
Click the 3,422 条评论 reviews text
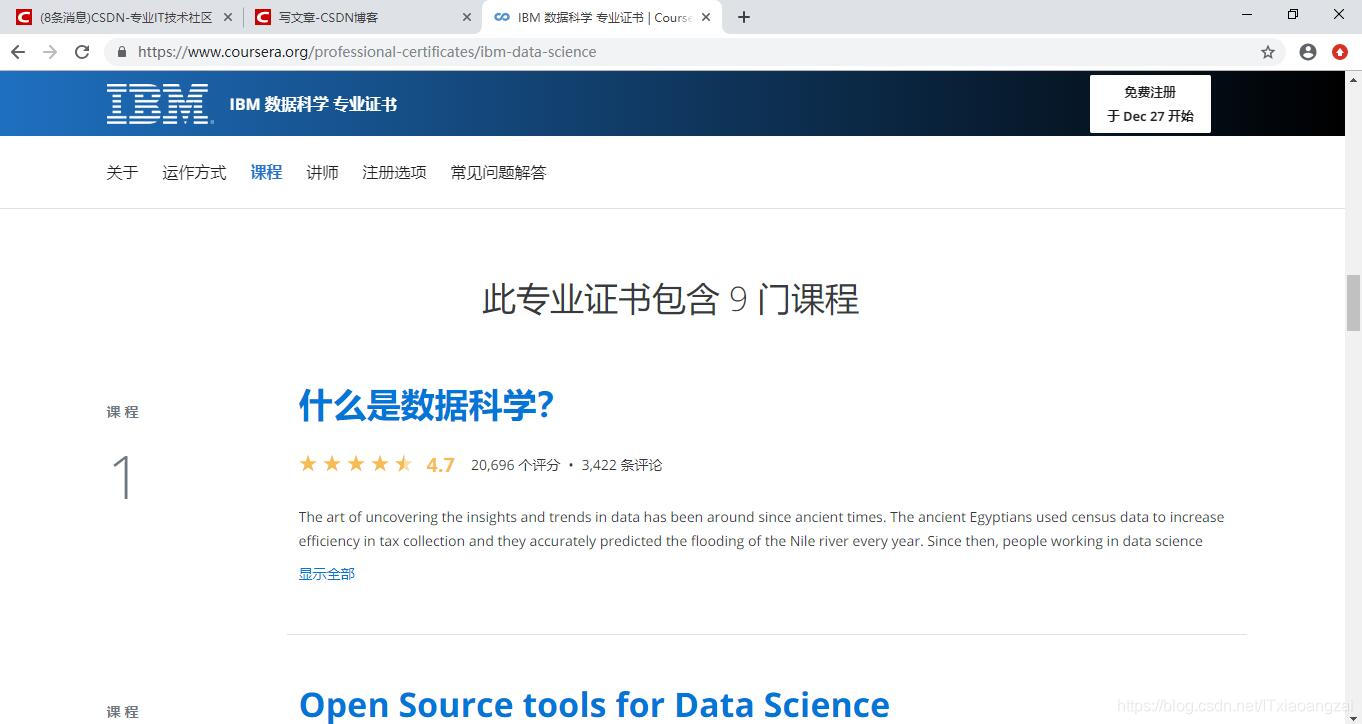coord(622,465)
